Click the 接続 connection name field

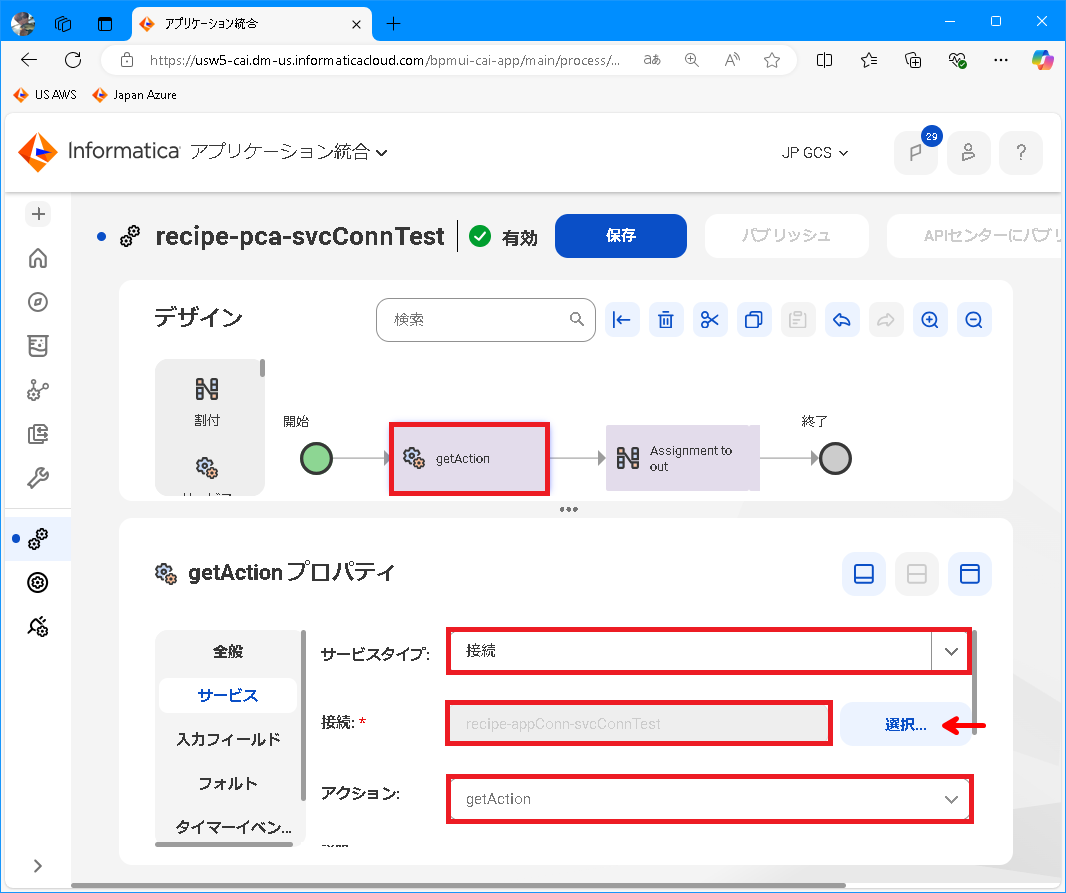tap(639, 724)
